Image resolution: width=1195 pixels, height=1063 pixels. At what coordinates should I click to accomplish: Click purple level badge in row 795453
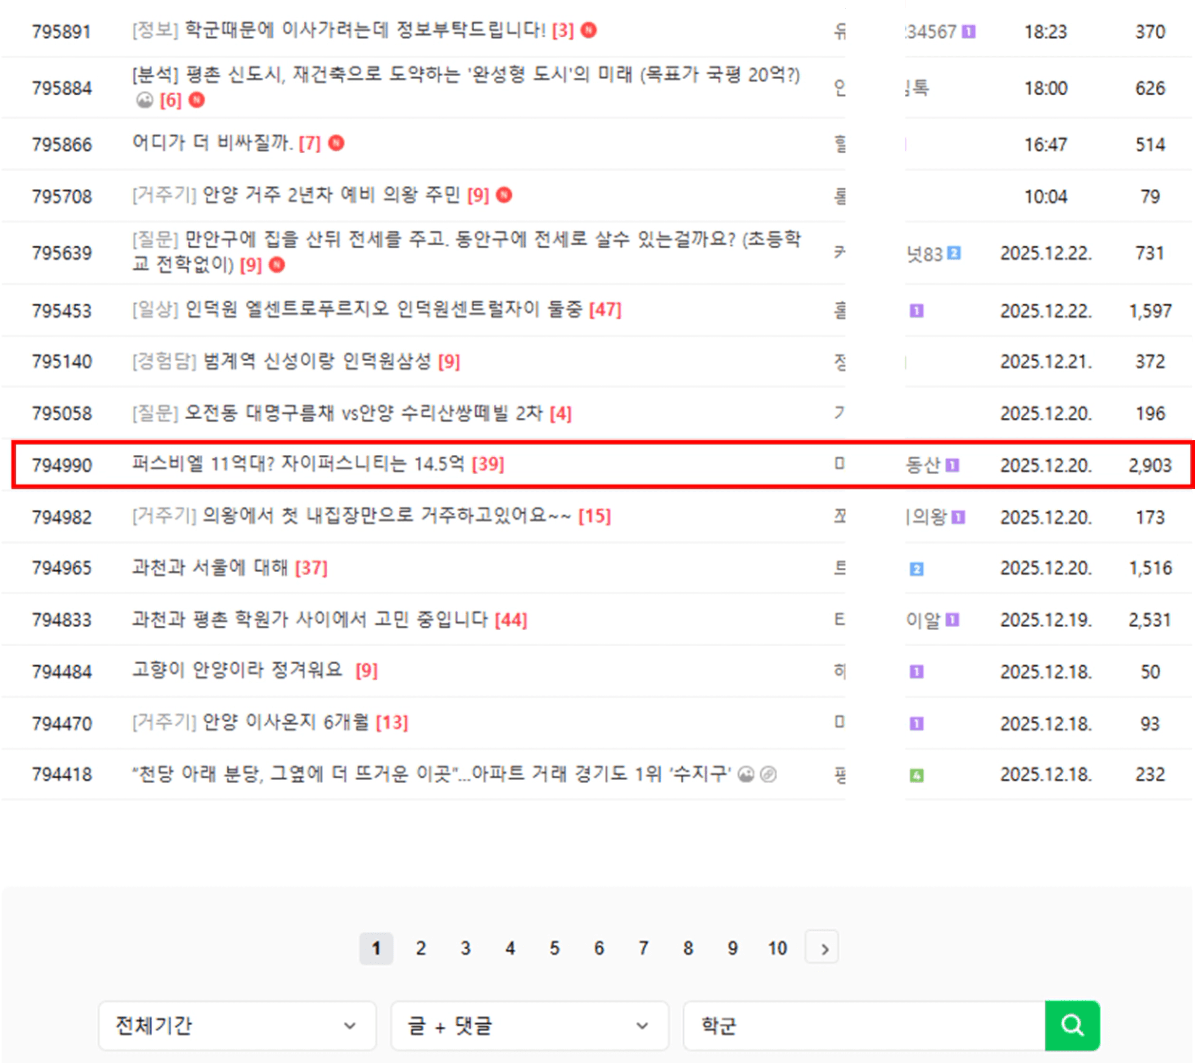tap(917, 310)
